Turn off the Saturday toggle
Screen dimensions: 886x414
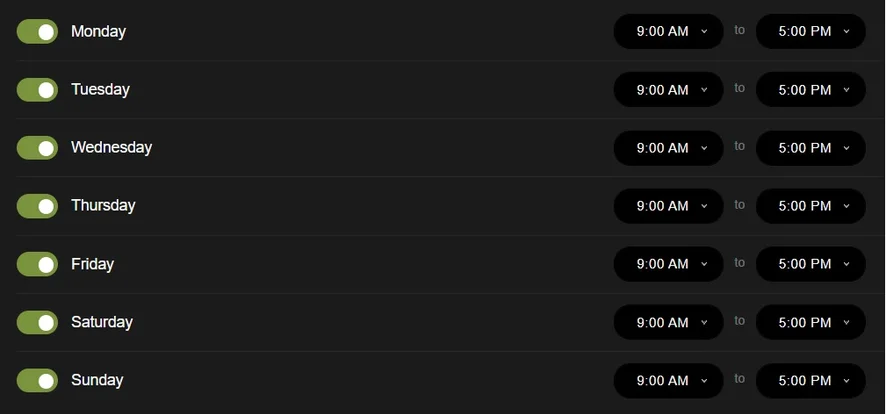tap(37, 322)
